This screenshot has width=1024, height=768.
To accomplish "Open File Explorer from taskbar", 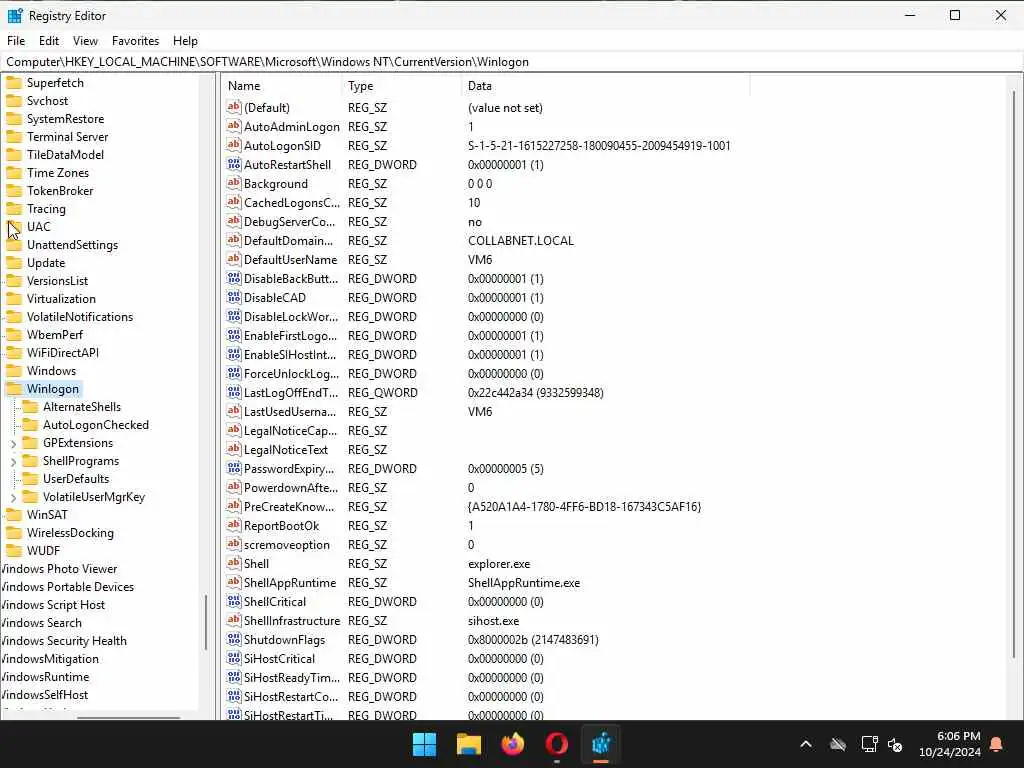I will (469, 744).
